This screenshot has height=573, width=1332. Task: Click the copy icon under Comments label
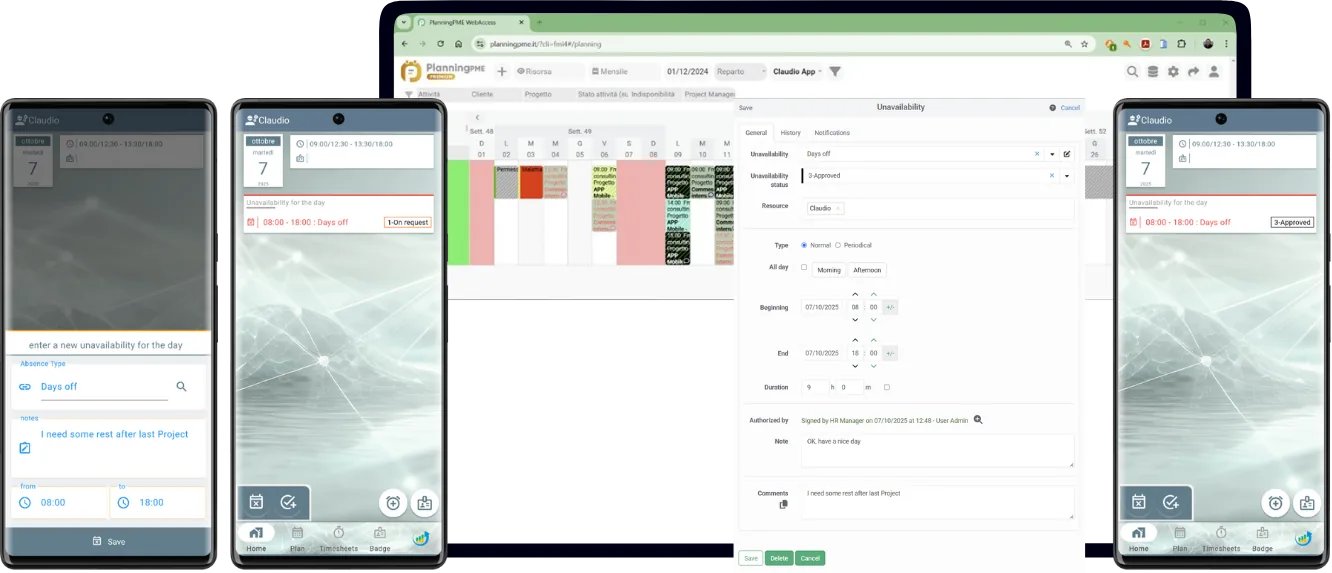coord(783,504)
